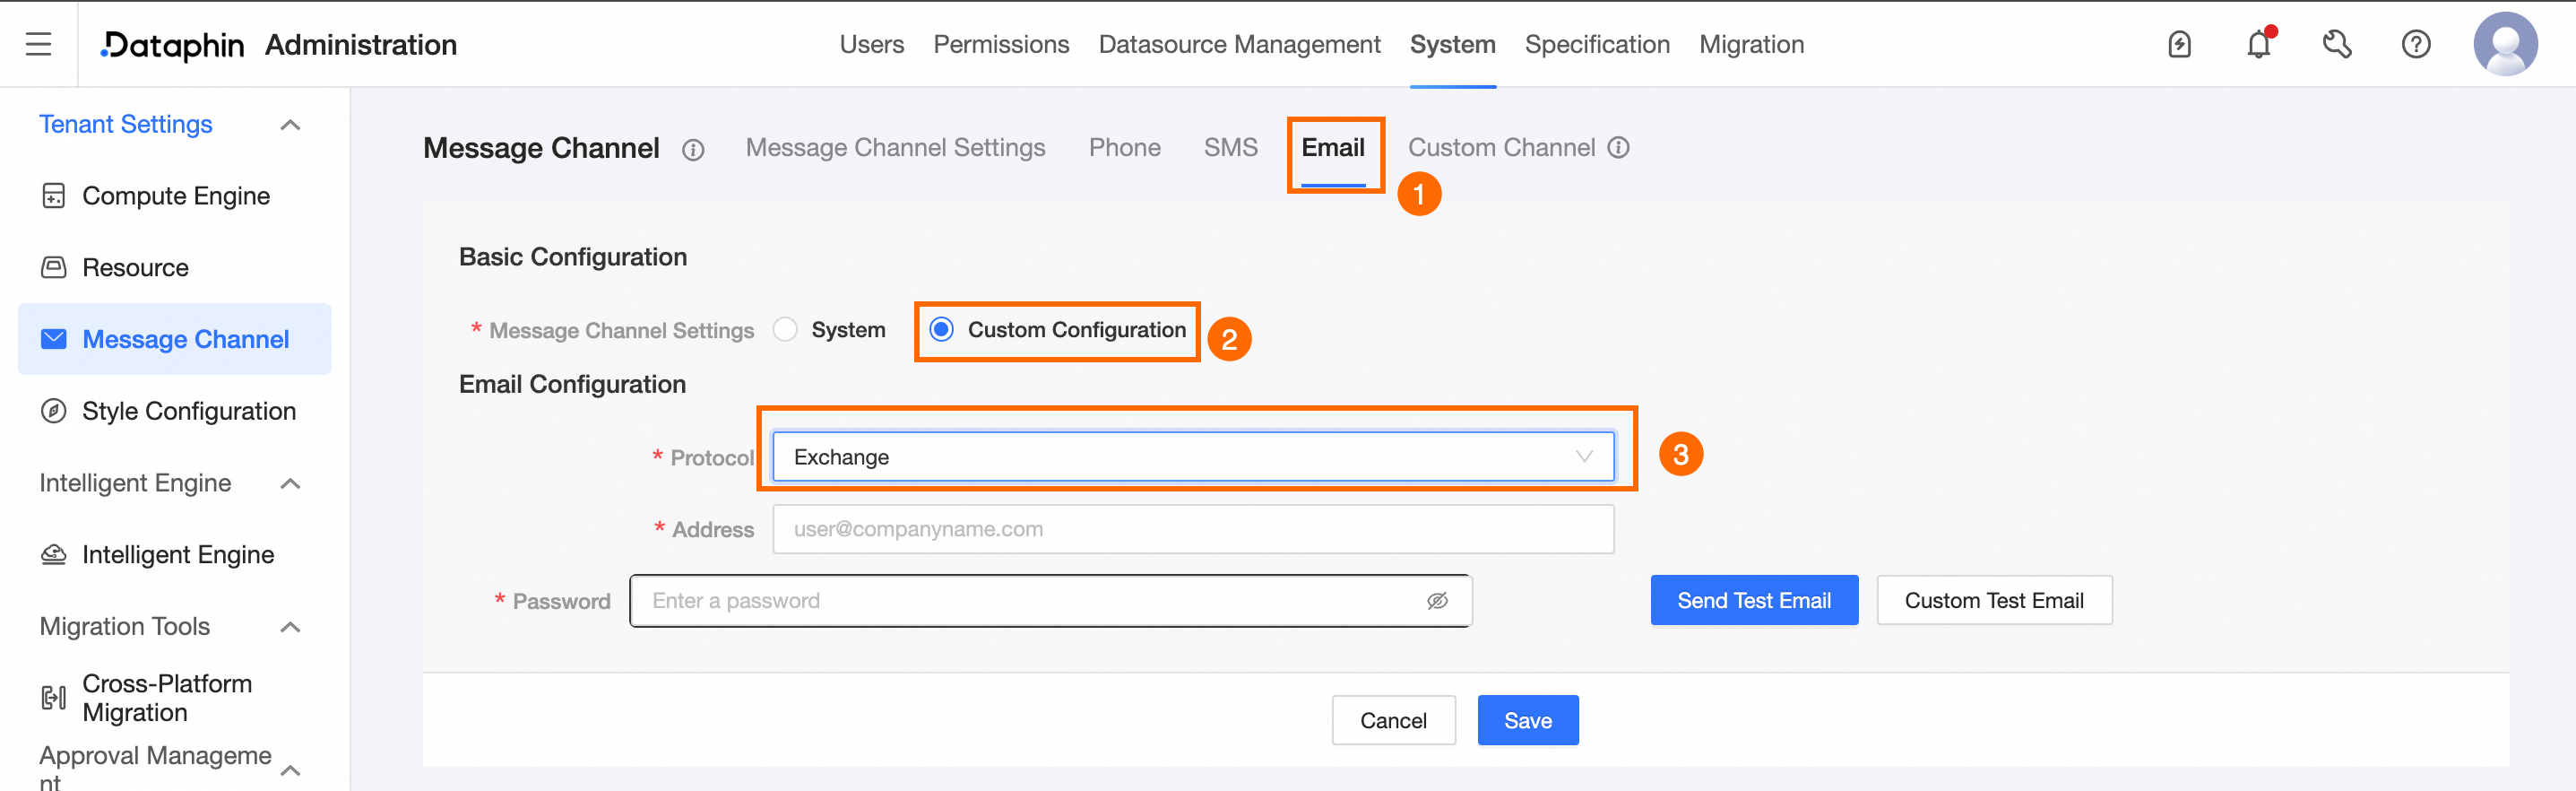
Task: Open the notifications bell
Action: click(x=2258, y=44)
